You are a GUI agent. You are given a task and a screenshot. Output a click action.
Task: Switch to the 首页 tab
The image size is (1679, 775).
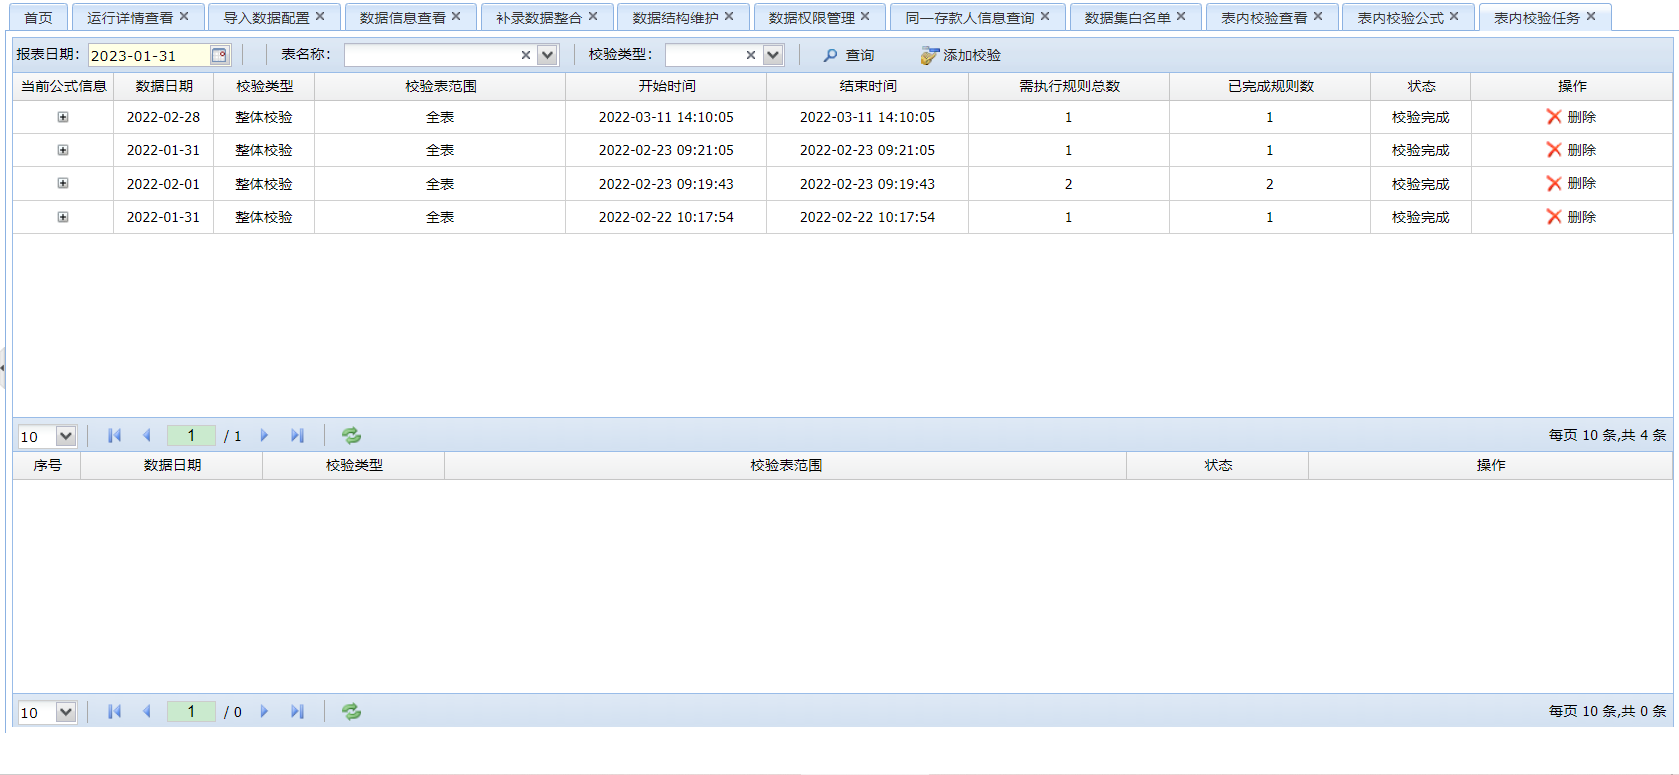38,17
